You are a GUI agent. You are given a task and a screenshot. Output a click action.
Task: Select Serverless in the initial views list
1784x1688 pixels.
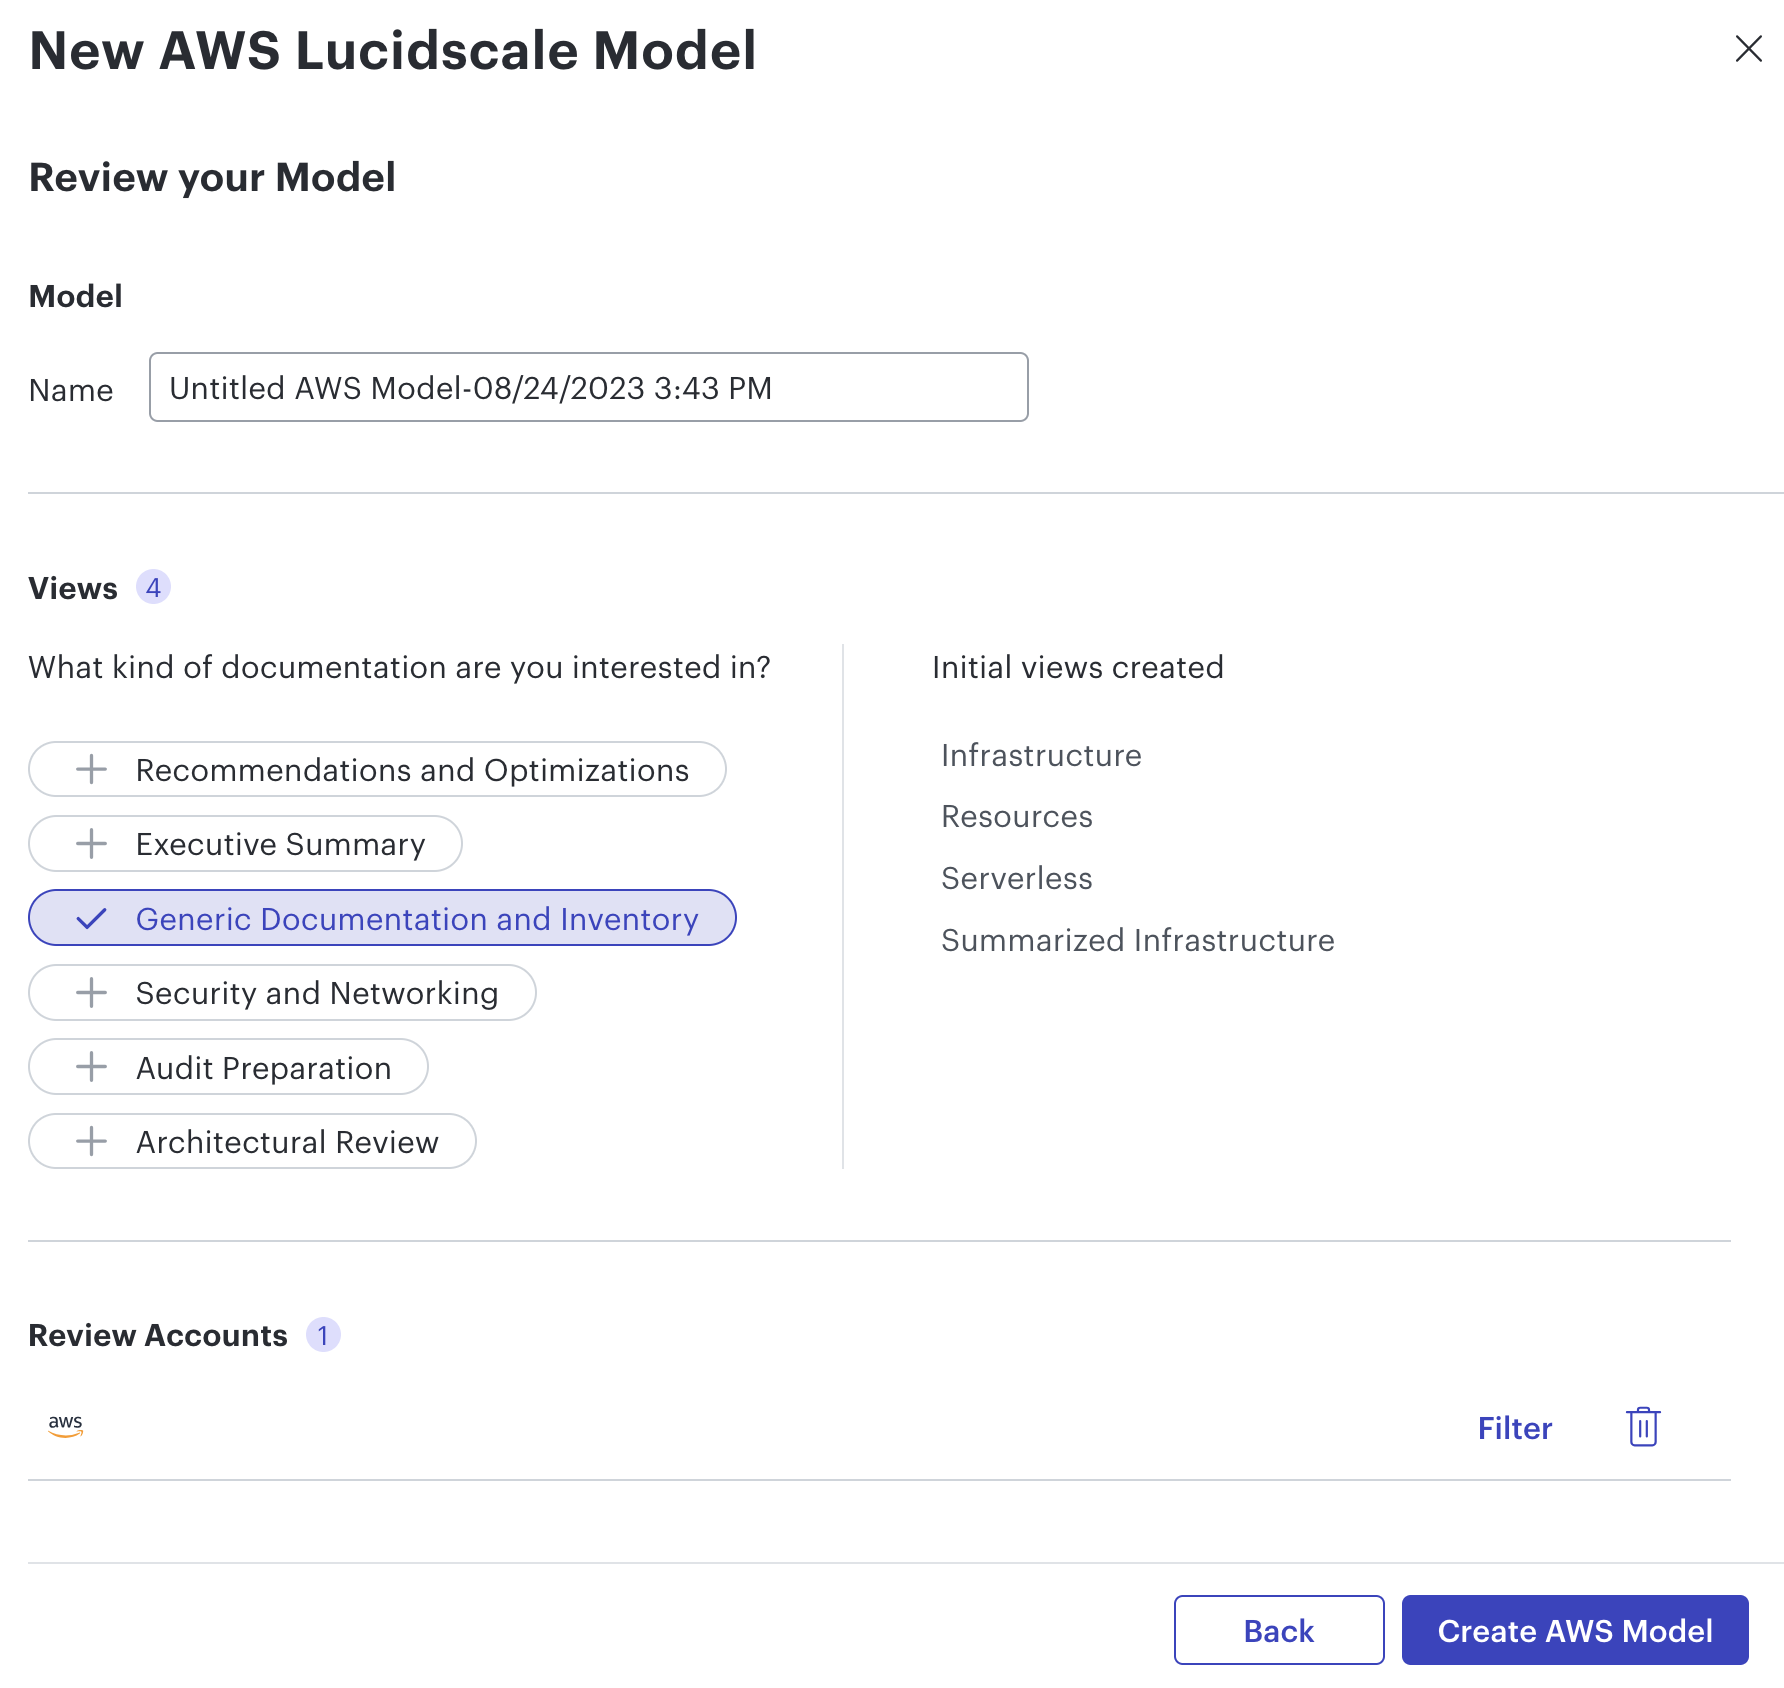point(1016,878)
